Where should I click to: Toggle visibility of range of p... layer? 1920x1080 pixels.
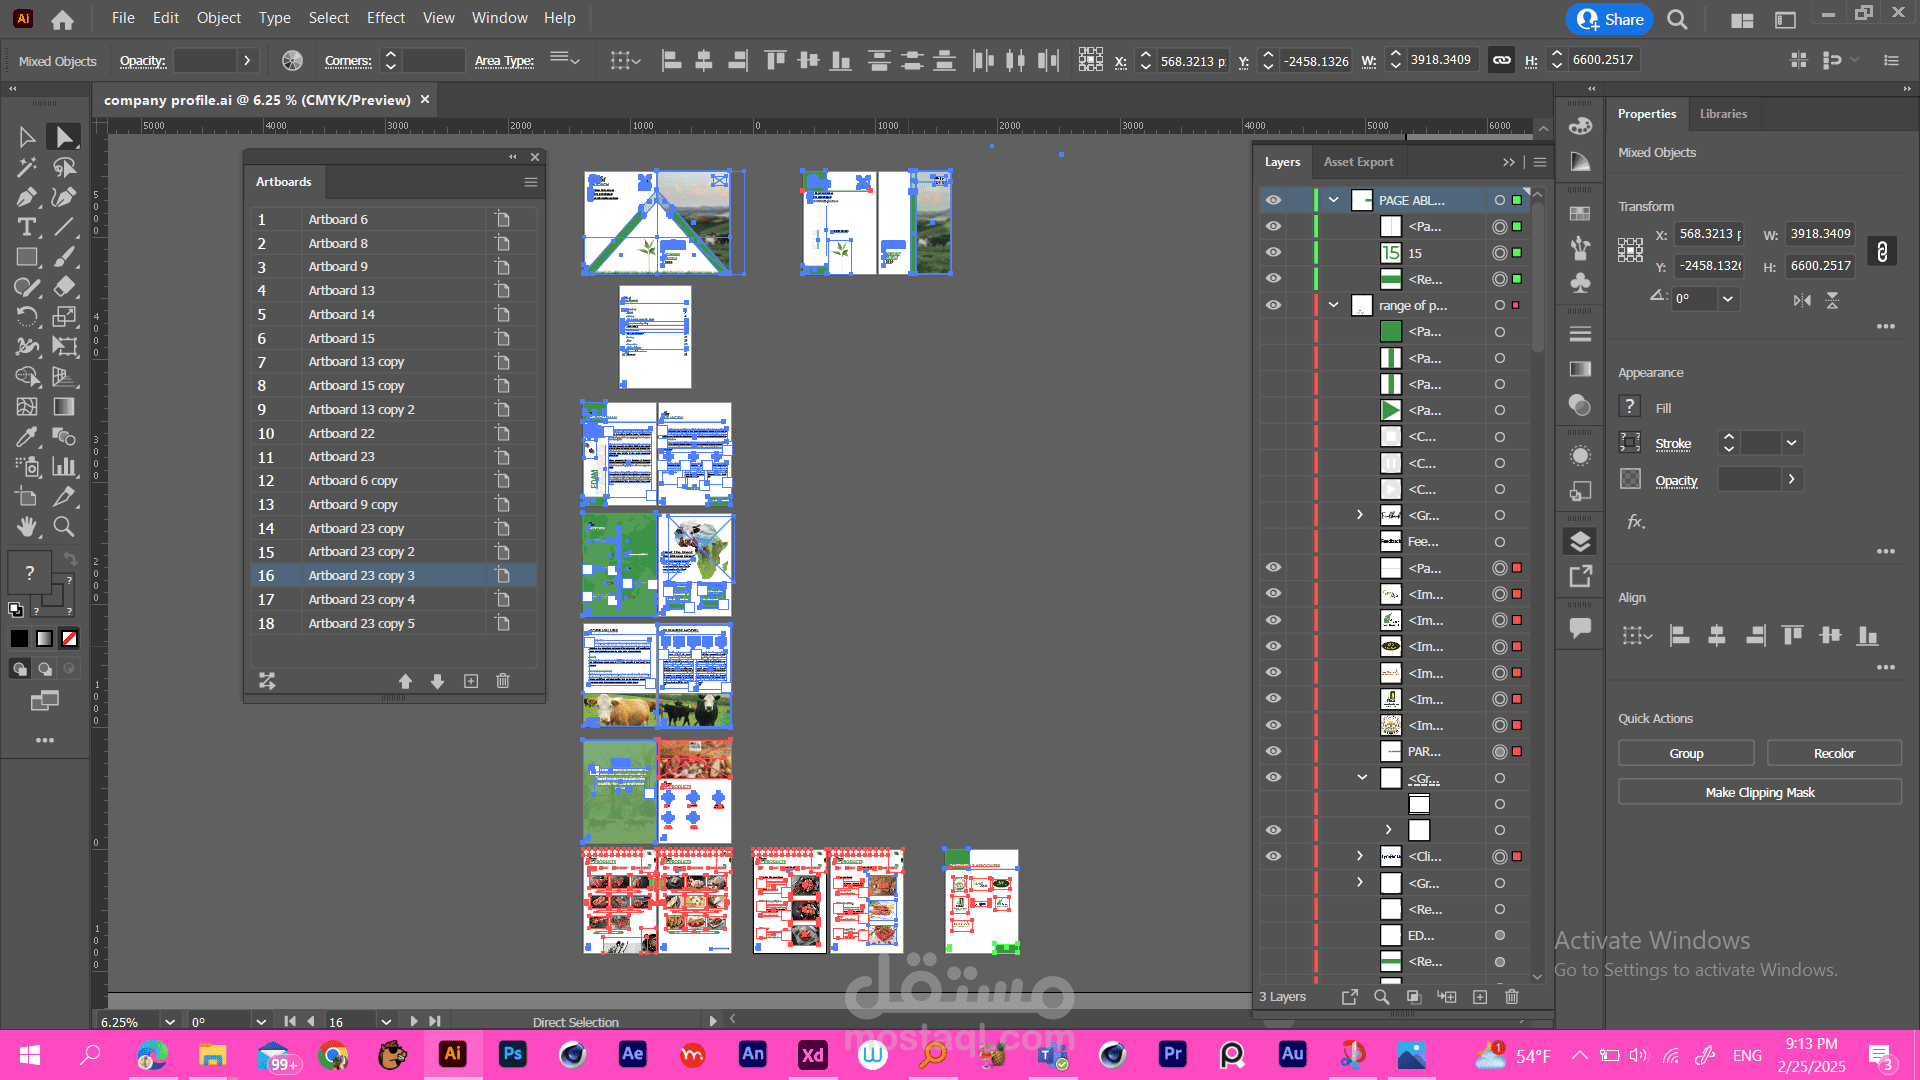tap(1273, 305)
